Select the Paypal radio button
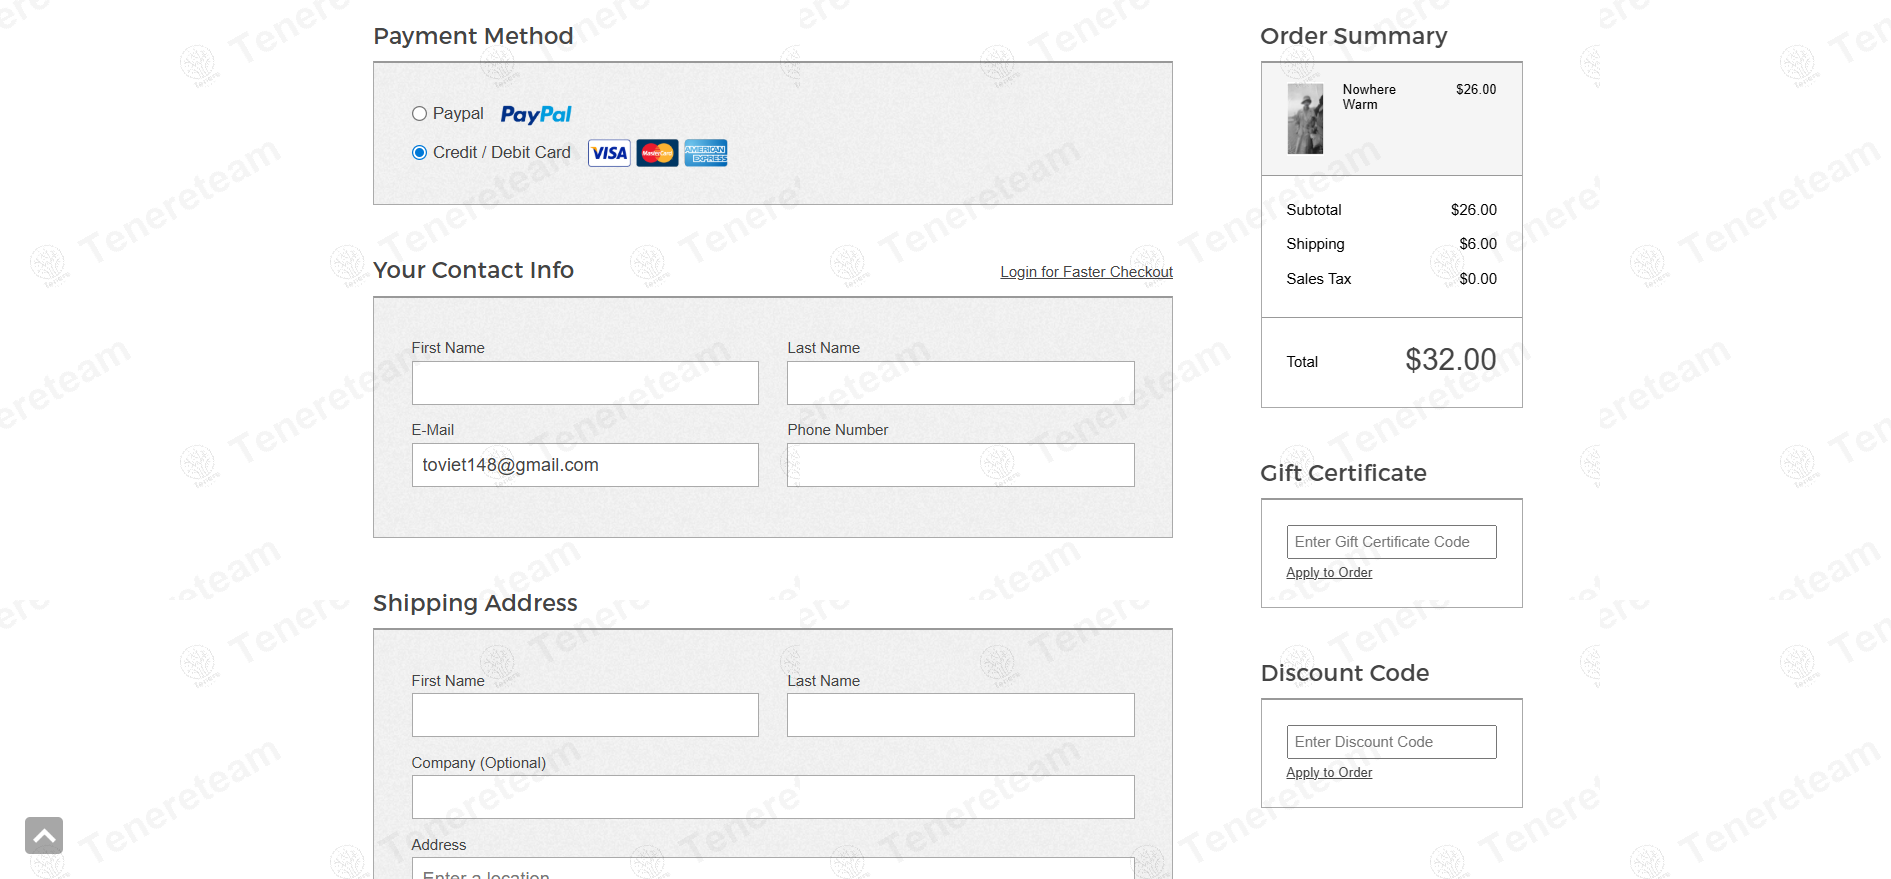The height and width of the screenshot is (879, 1891). click(x=419, y=114)
